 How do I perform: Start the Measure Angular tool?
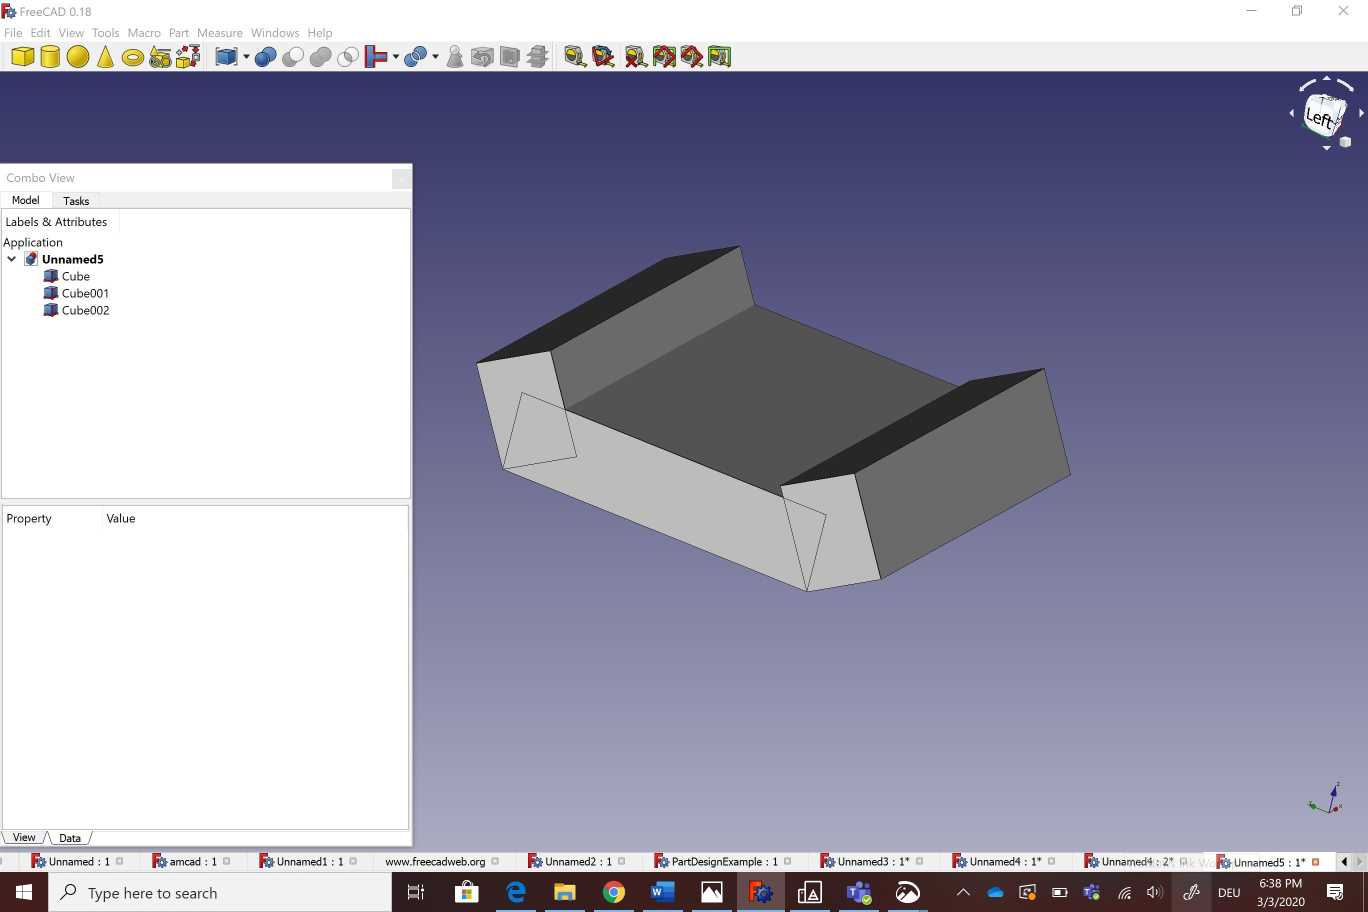pos(603,57)
